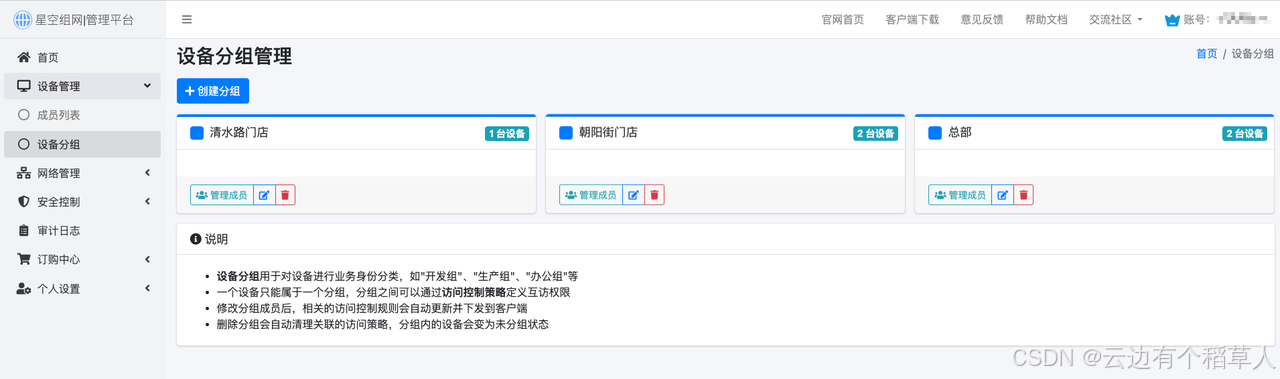This screenshot has height=379, width=1280.
Task: Go to 官网首页 in top bar
Action: point(842,19)
